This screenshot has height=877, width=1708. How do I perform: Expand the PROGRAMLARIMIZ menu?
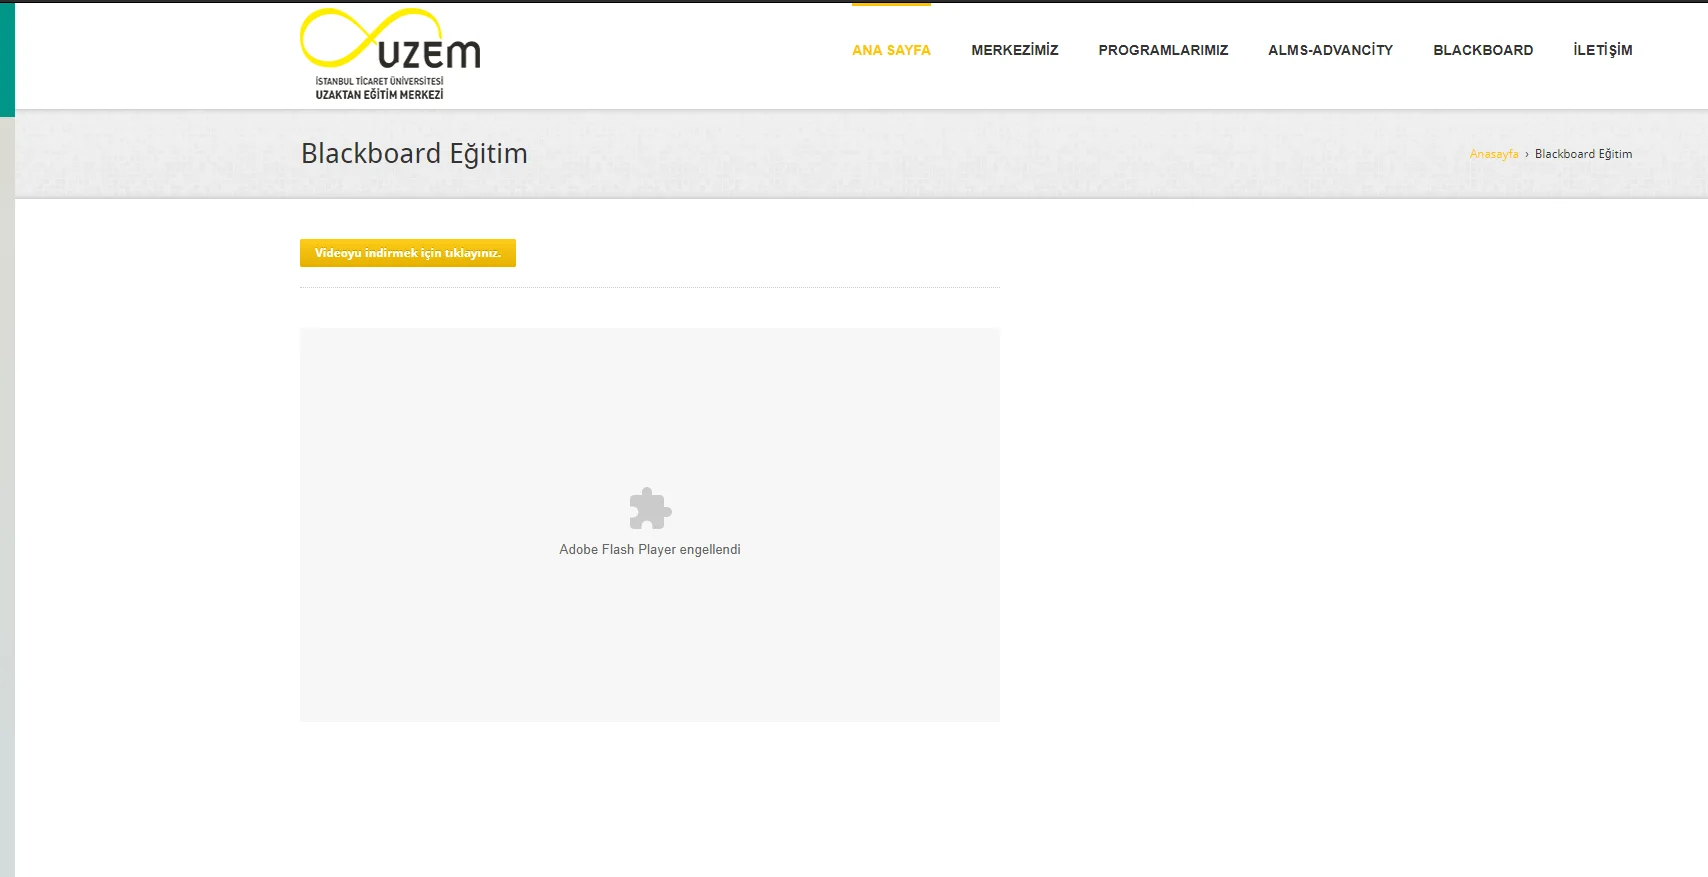coord(1163,50)
